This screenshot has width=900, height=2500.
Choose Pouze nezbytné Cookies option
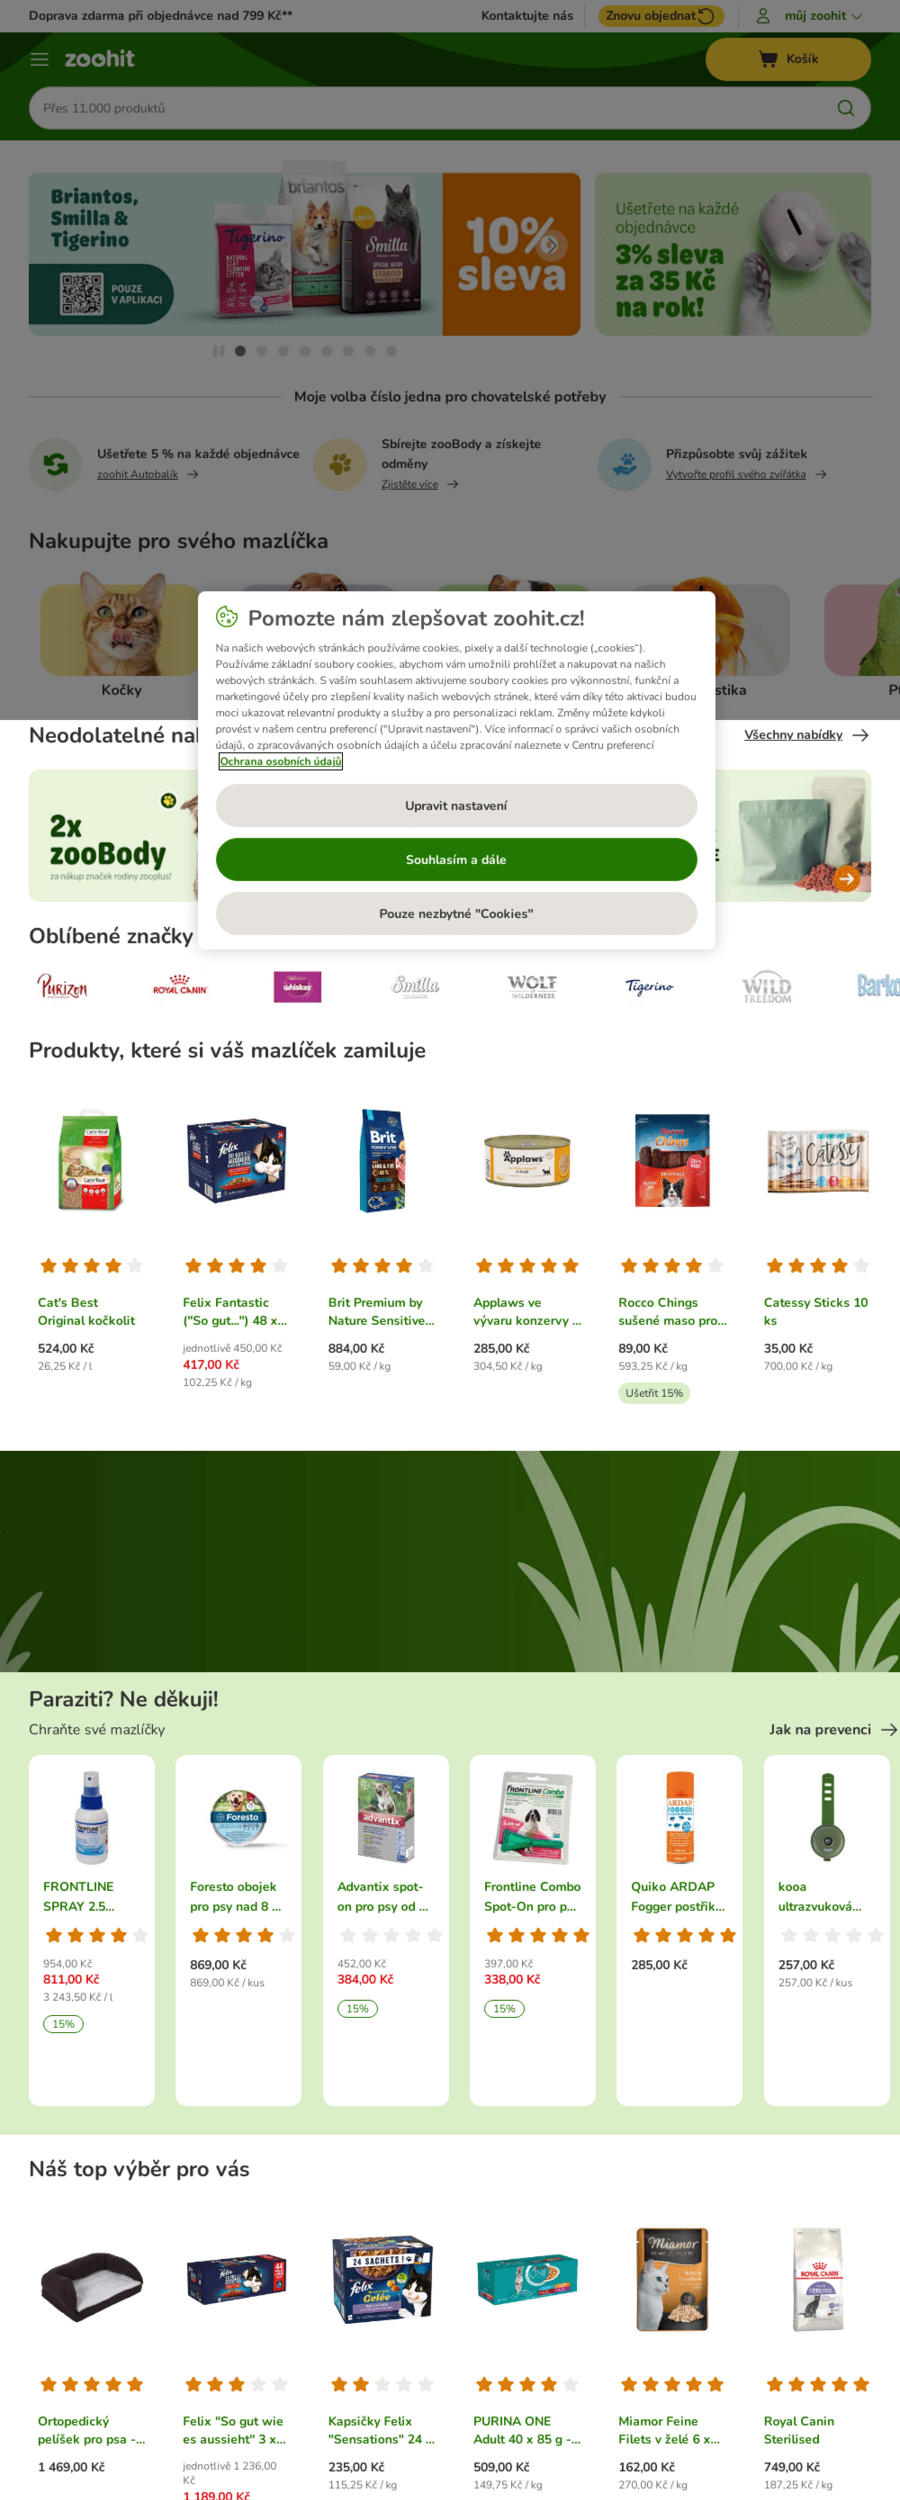tap(456, 913)
